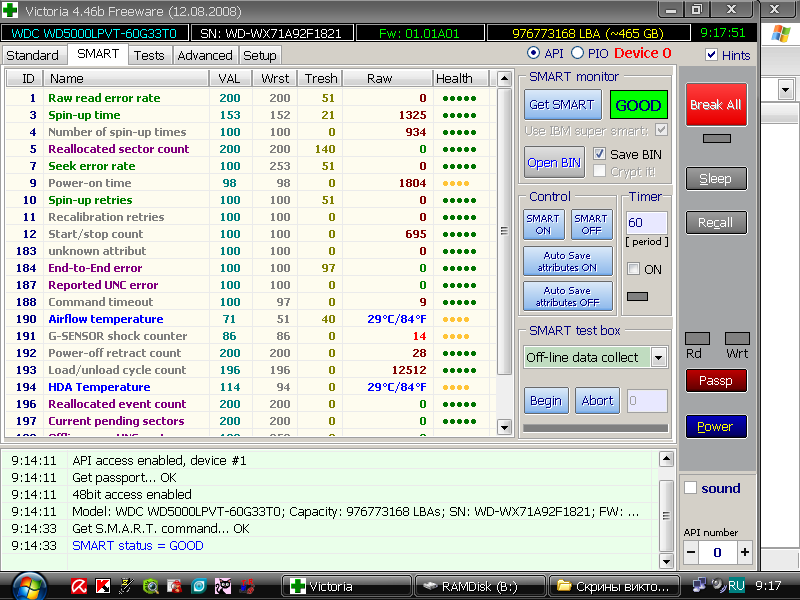Click the log panel scroll-down arrow

point(666,561)
